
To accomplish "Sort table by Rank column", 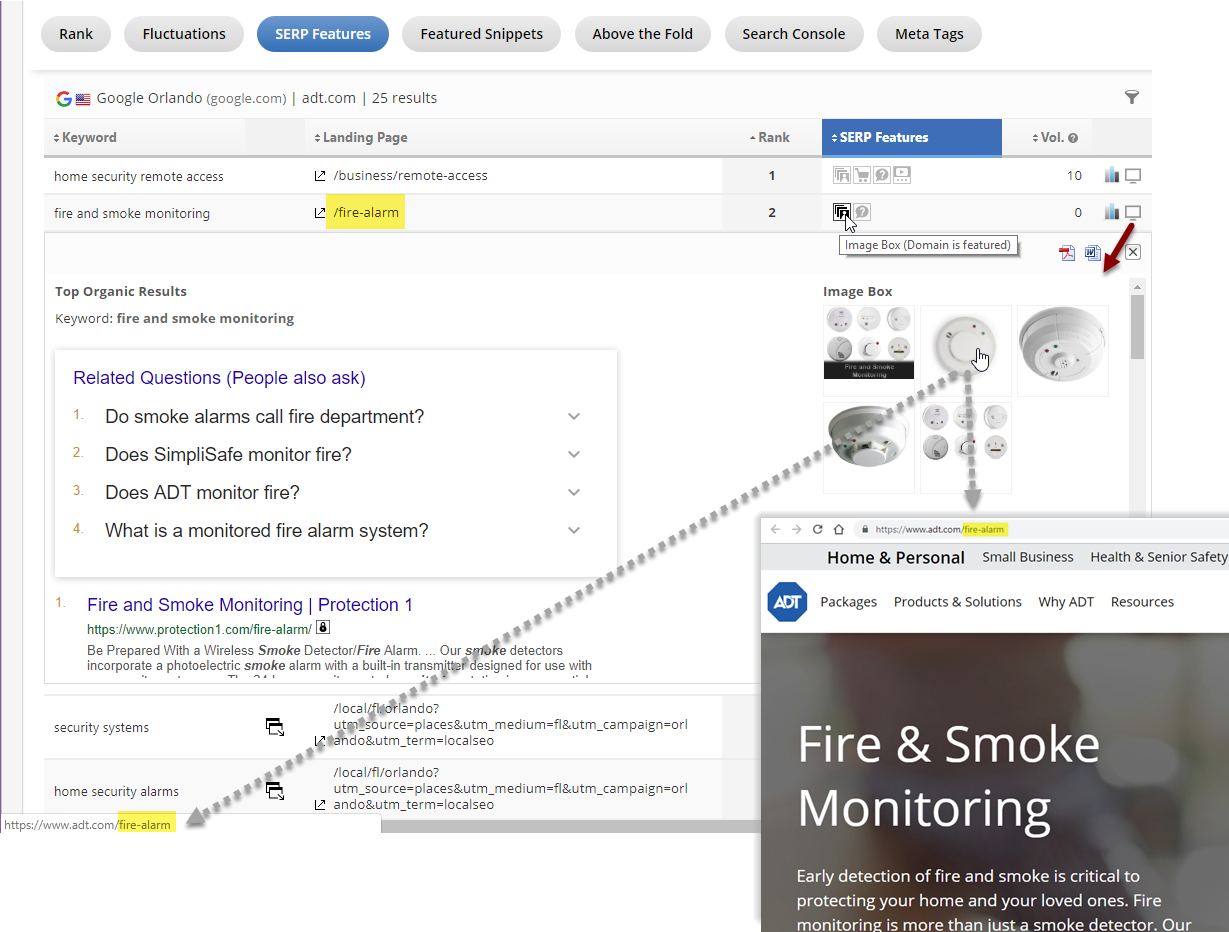I will pyautogui.click(x=769, y=138).
